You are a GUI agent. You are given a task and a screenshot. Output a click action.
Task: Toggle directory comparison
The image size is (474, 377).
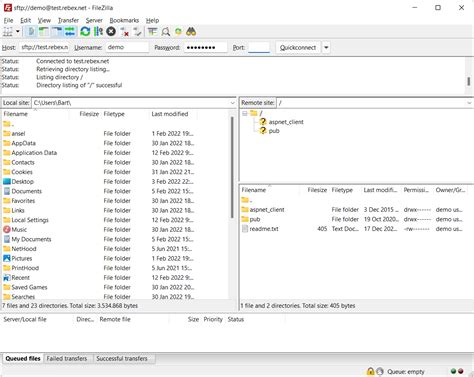click(165, 32)
